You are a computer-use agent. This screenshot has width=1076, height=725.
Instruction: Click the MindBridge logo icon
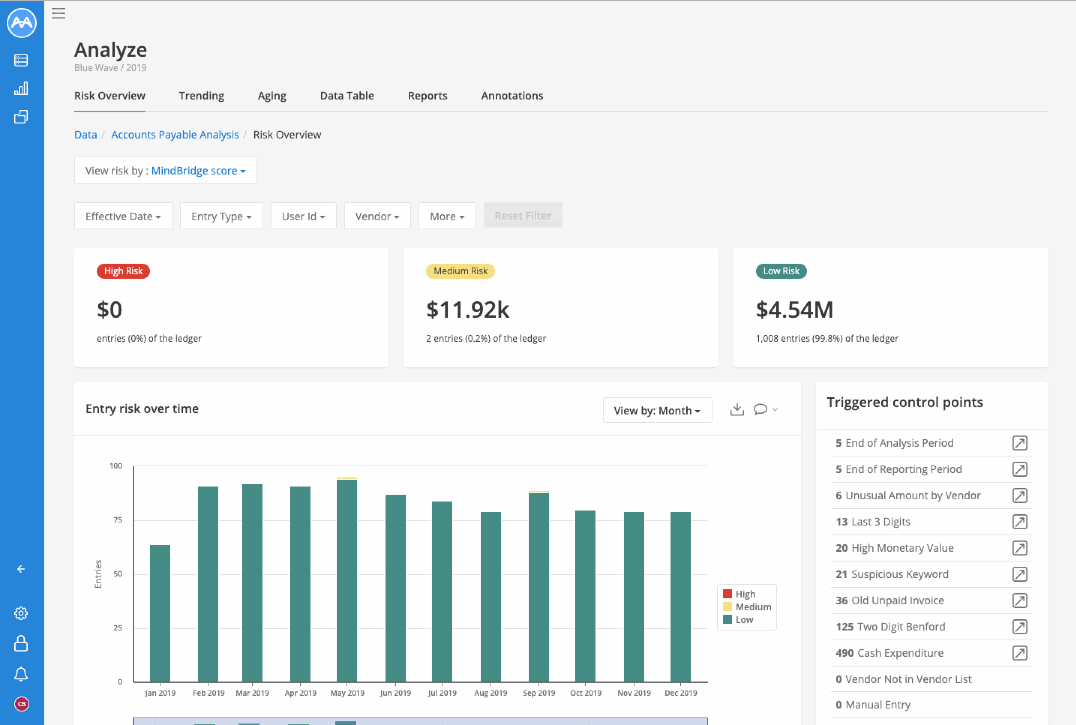(x=21, y=23)
